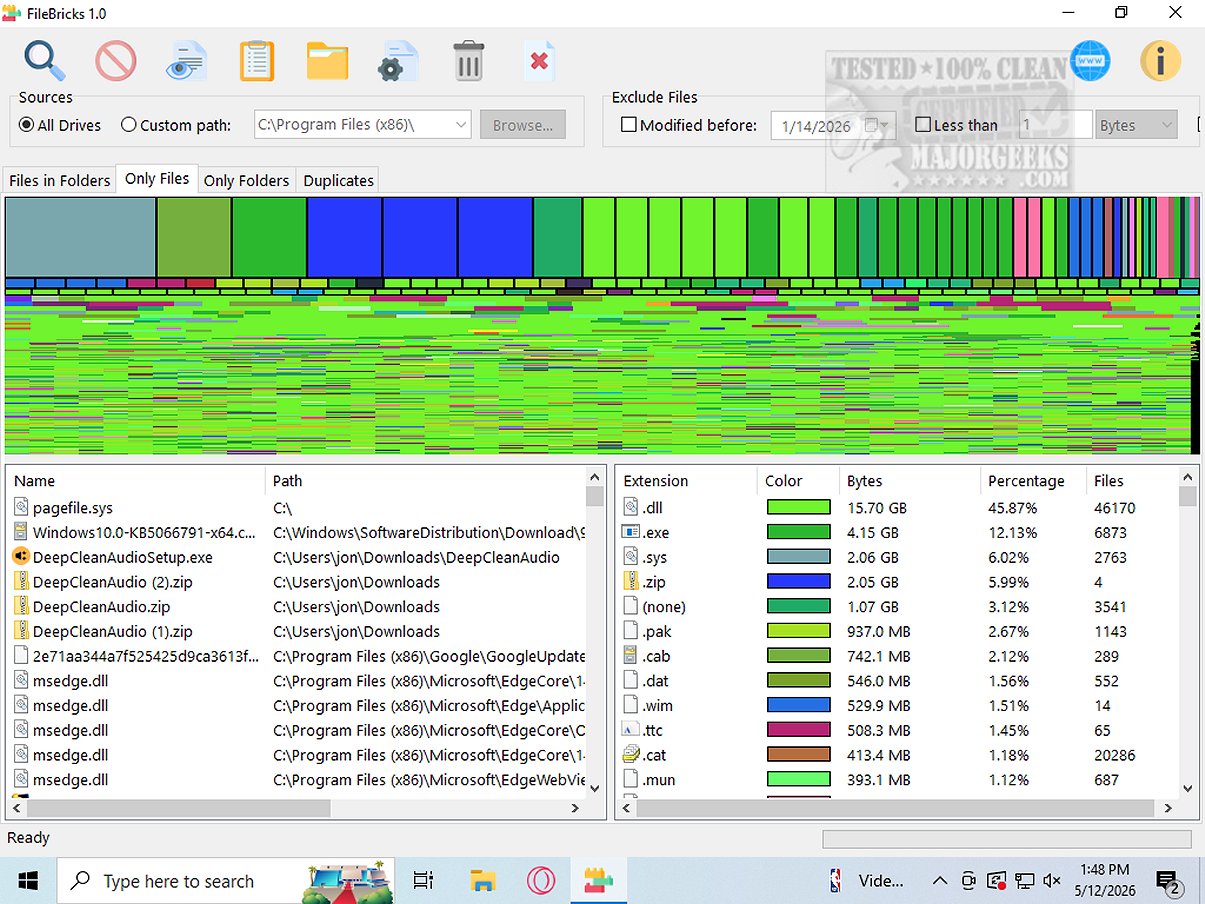Image resolution: width=1205 pixels, height=904 pixels.
Task: Click the red stop scan icon
Action: coord(116,61)
